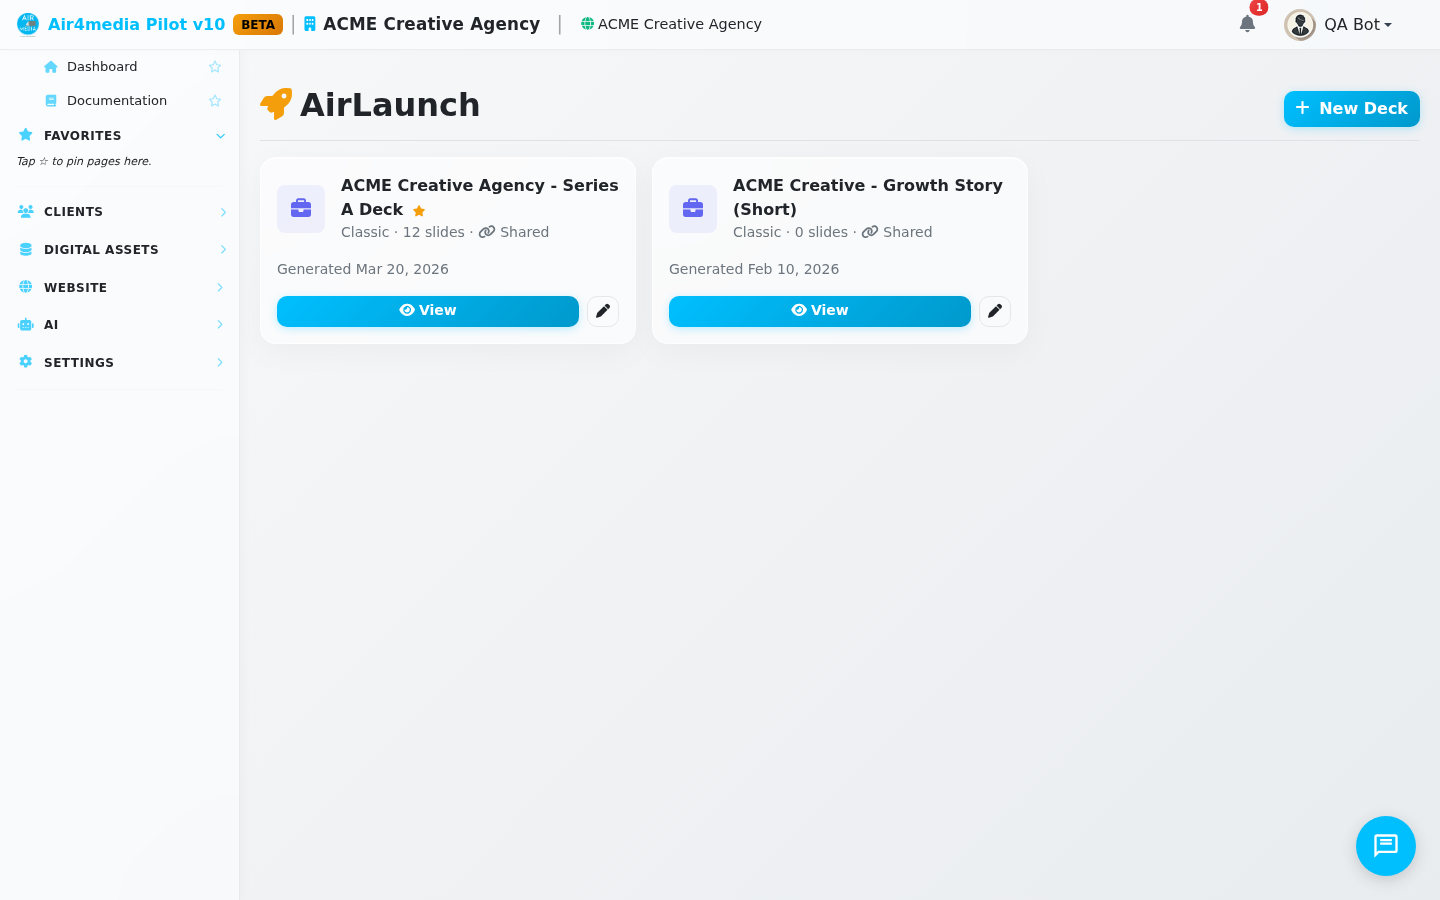
Task: View the Growth Story (Short) deck
Action: coord(820,311)
